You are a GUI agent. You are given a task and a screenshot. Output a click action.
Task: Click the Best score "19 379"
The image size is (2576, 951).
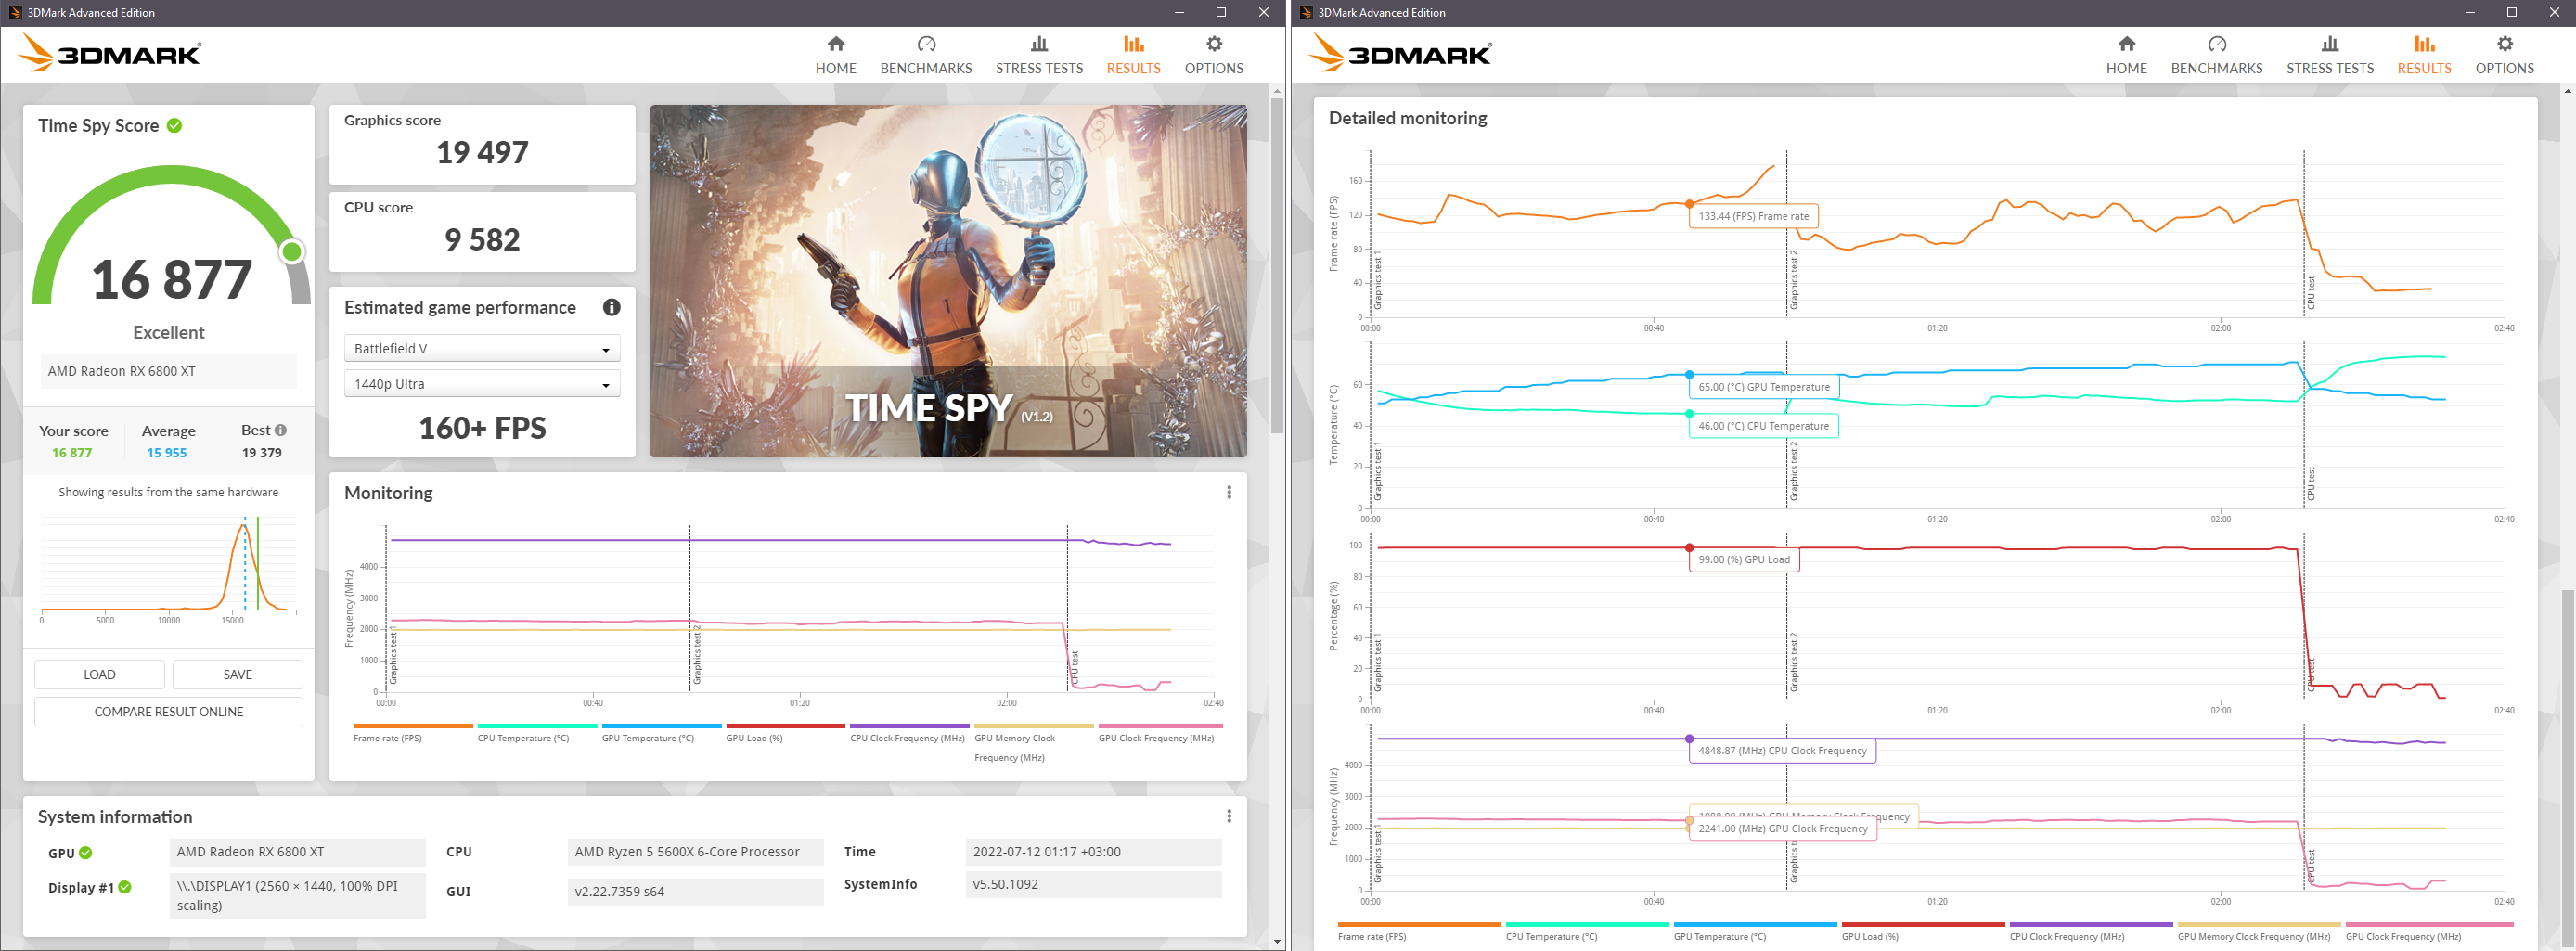262,453
